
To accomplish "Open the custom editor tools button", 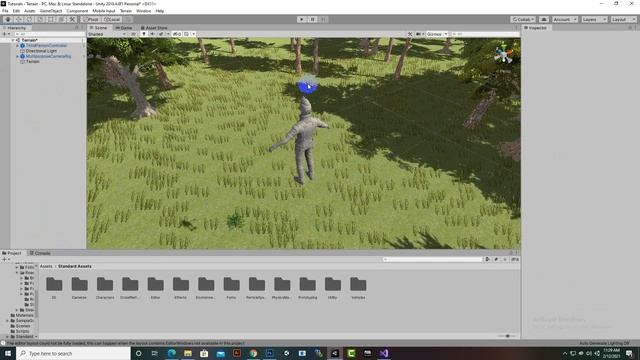I will click(72, 19).
